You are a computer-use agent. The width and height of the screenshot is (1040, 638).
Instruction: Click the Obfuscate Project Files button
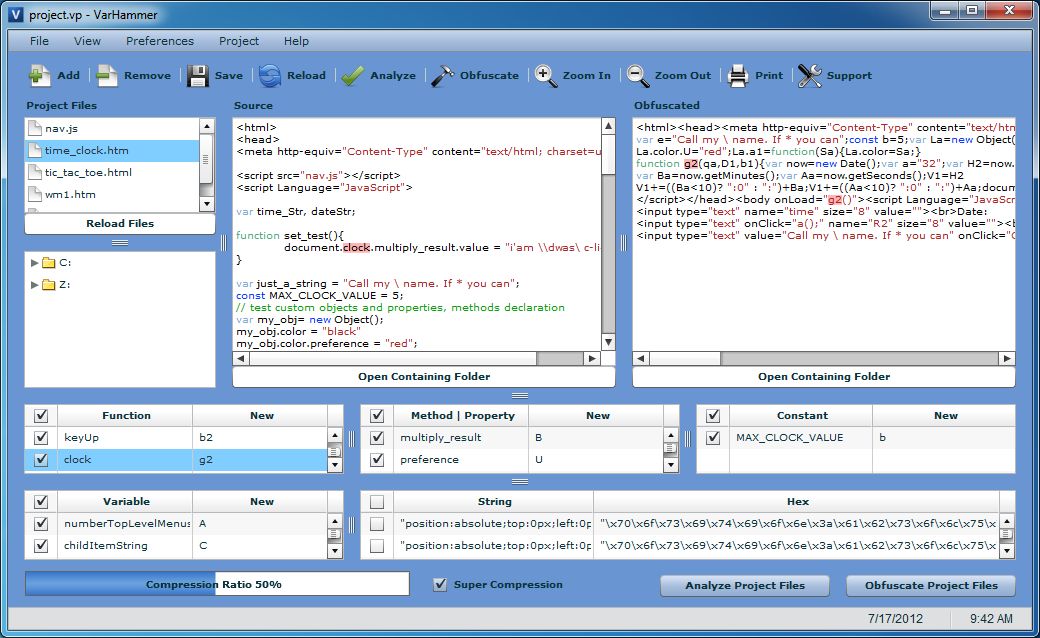[931, 586]
